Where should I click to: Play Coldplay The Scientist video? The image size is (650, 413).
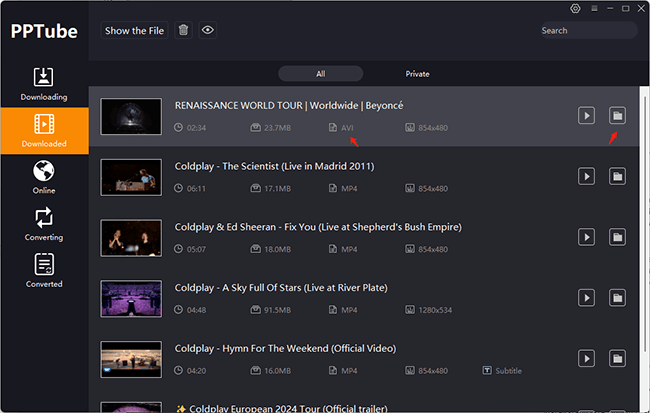click(x=586, y=176)
